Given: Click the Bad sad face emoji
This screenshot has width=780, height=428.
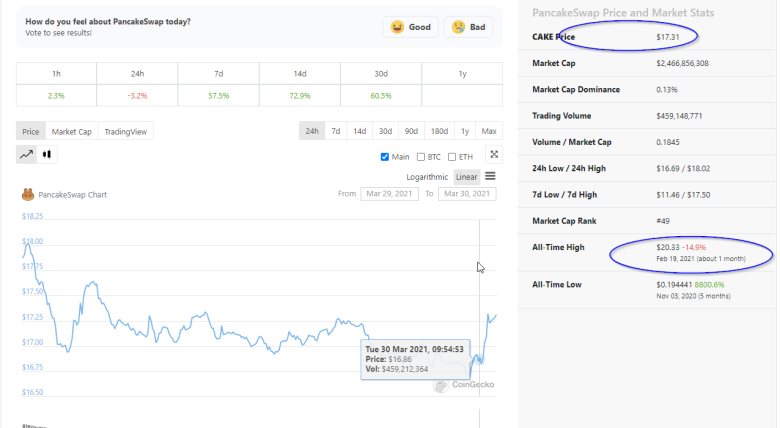Looking at the screenshot, I should tap(458, 27).
